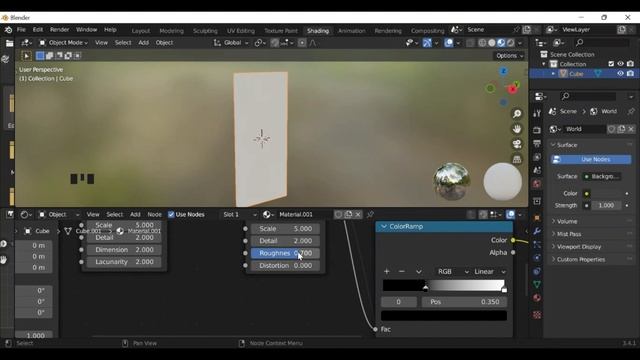Open the Object Mode dropdown
Viewport: 640px width, 360px height.
[64, 43]
